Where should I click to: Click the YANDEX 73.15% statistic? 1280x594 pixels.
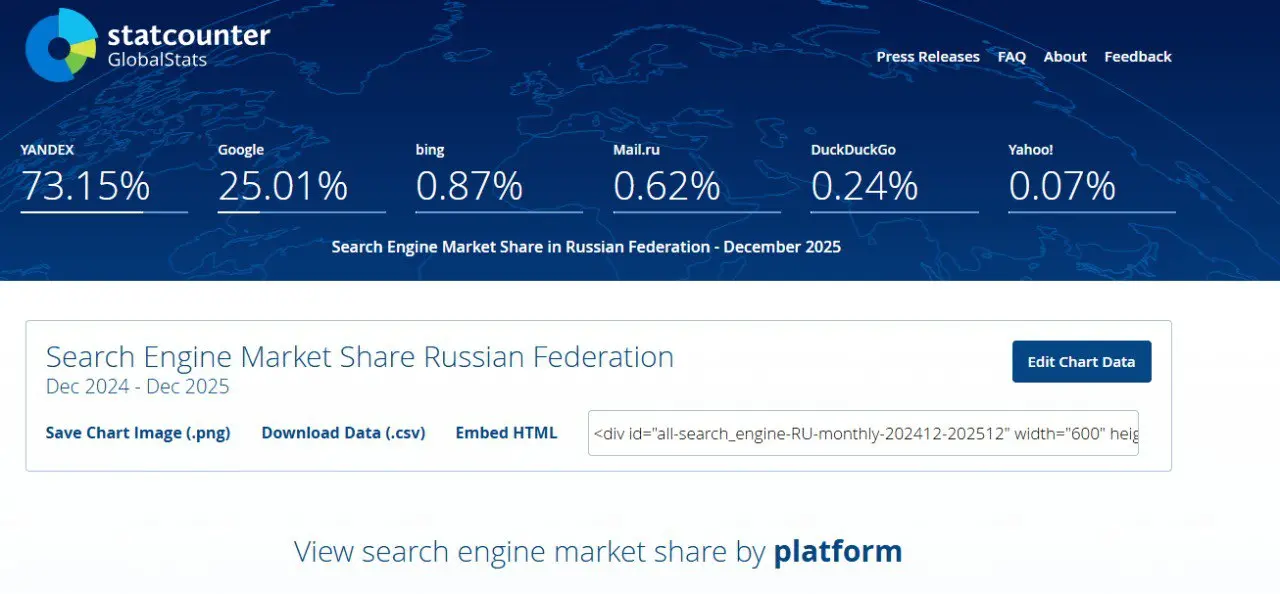click(x=104, y=177)
